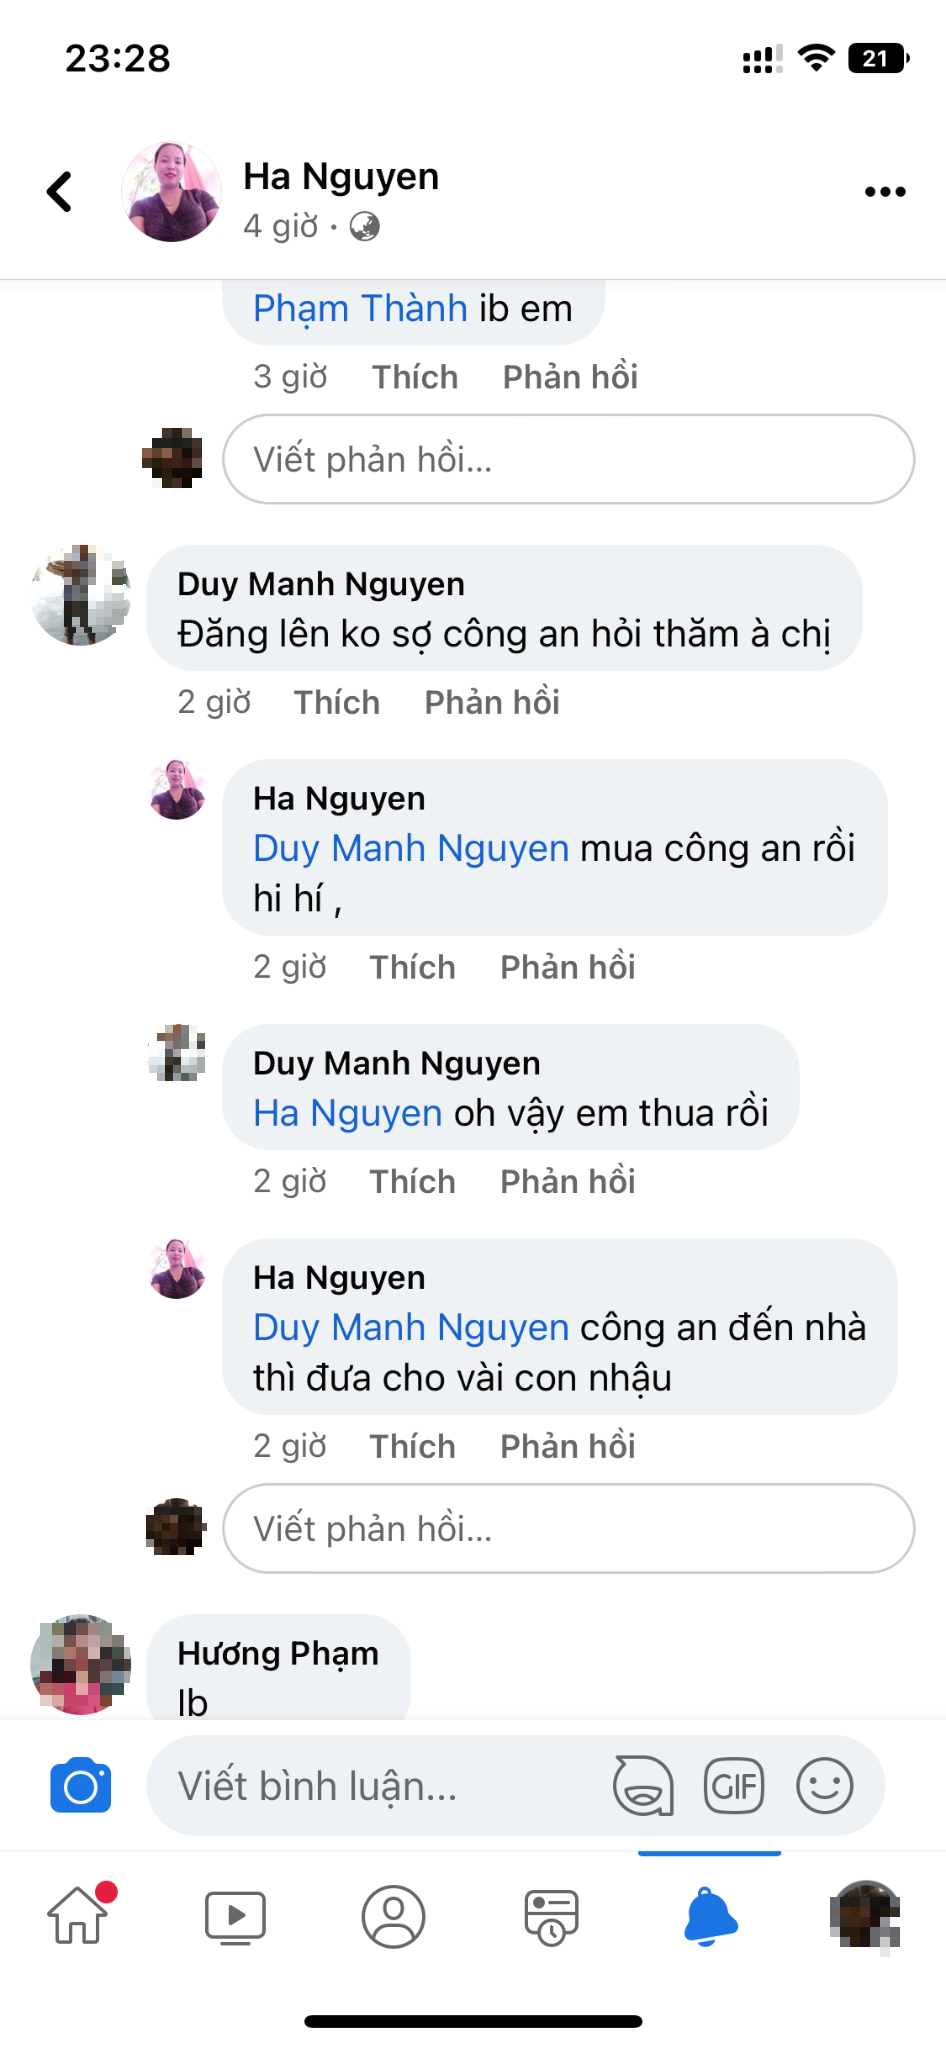Open the Notifications bell tab
946x2048 pixels.
click(710, 1917)
